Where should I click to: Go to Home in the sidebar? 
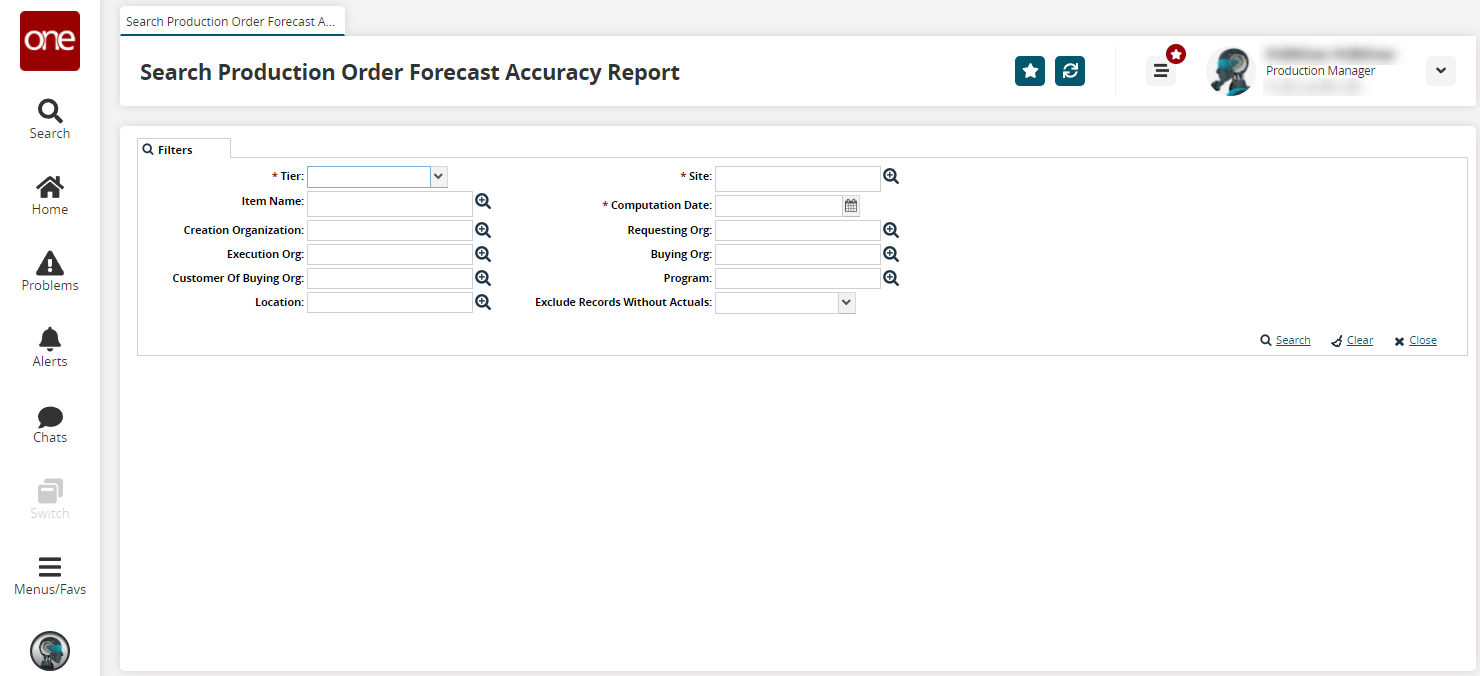point(49,187)
